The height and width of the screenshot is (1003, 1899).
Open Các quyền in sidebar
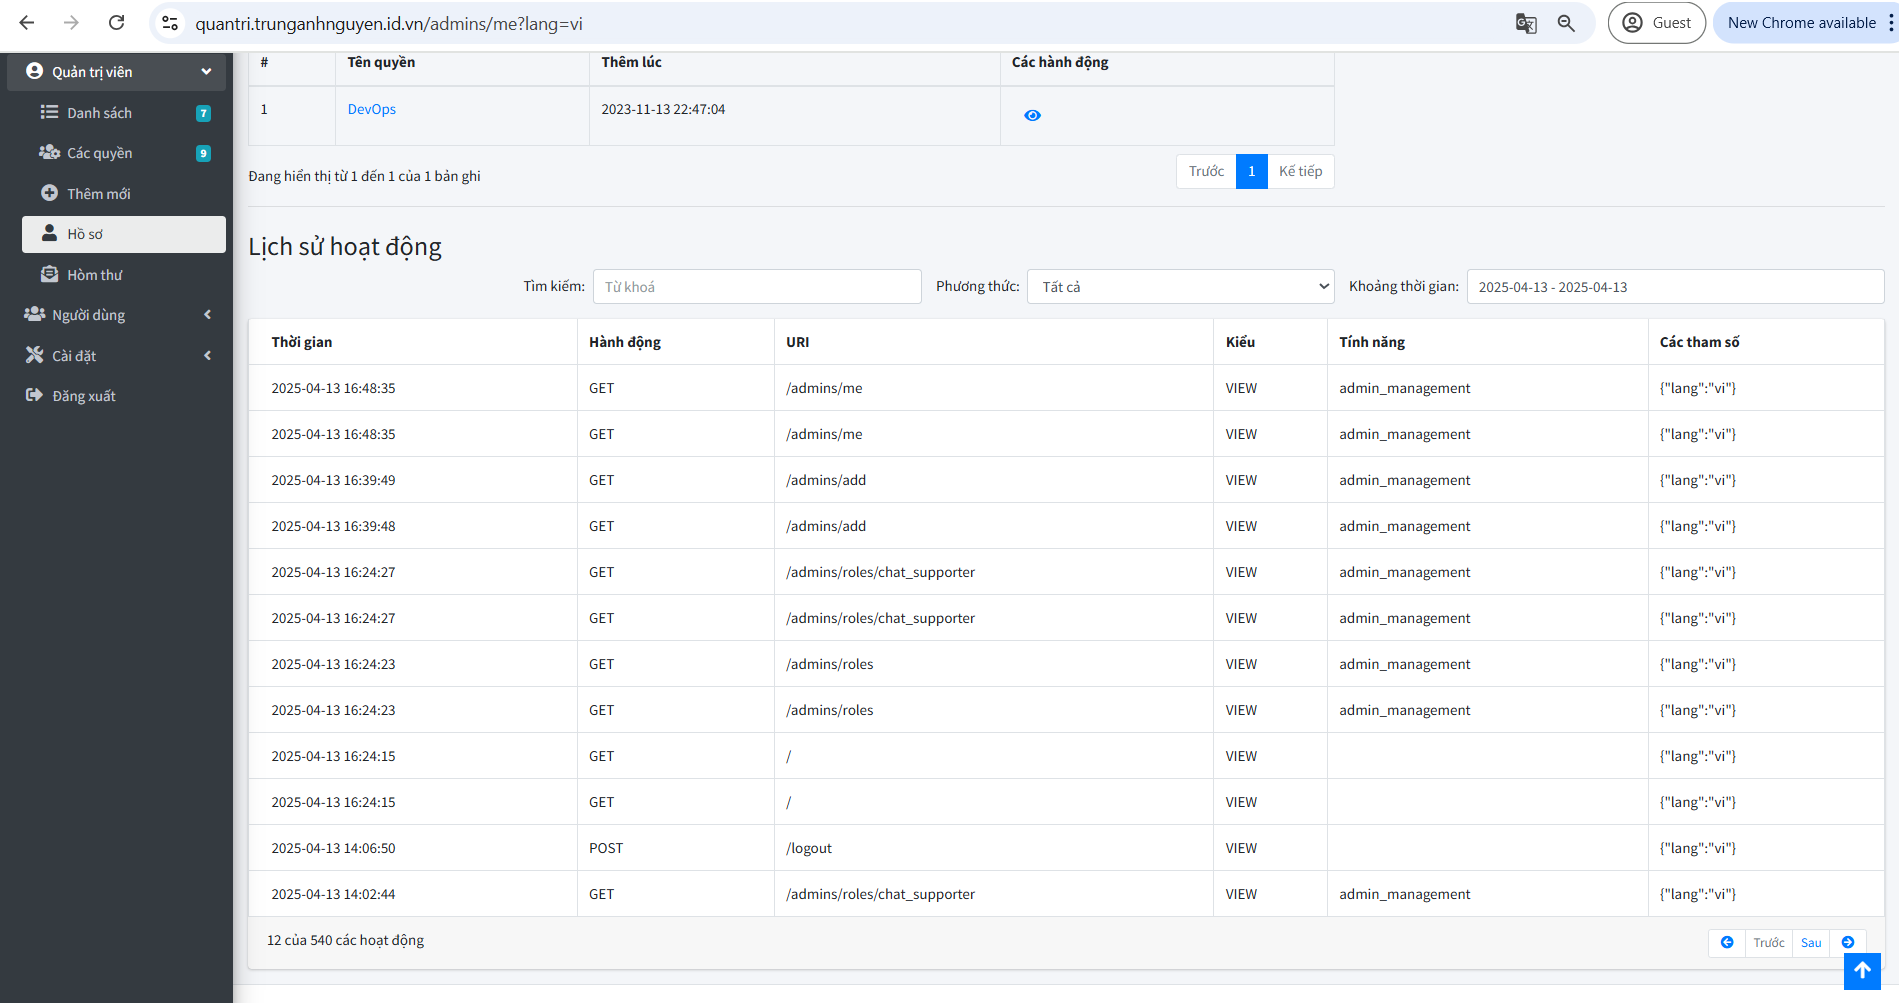coord(123,153)
